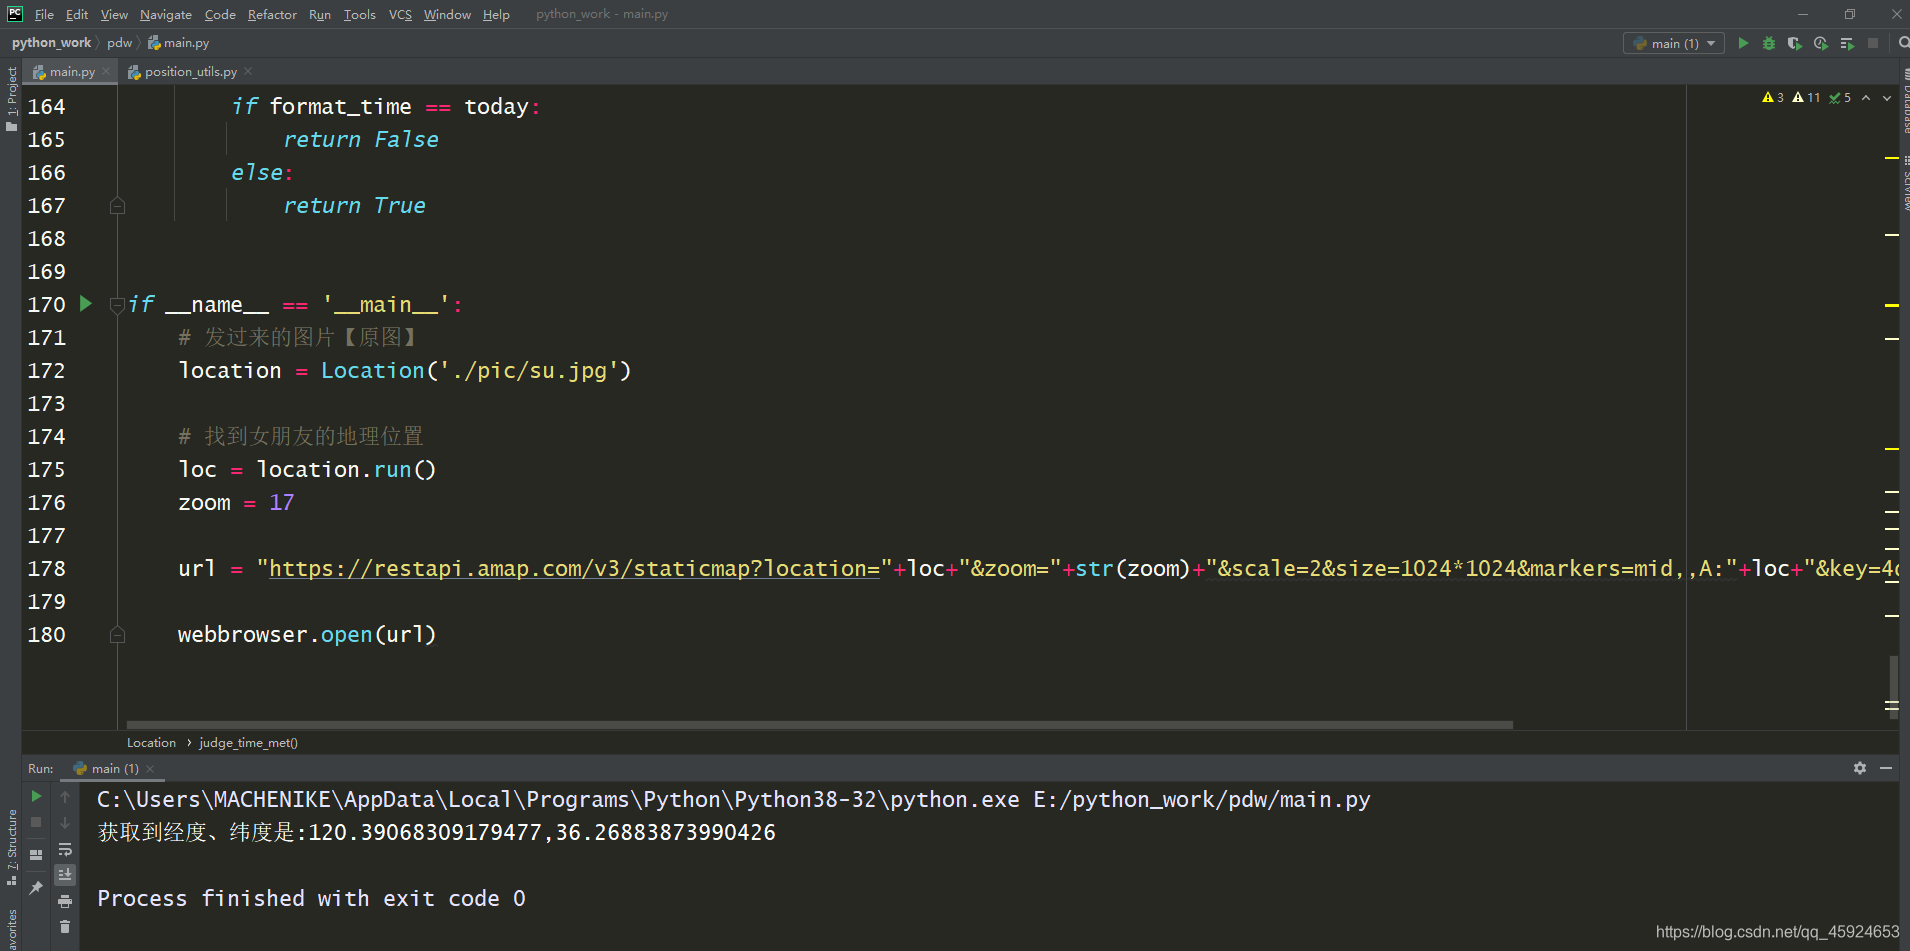Open the Window menu
Viewport: 1910px width, 951px height.
coord(447,14)
